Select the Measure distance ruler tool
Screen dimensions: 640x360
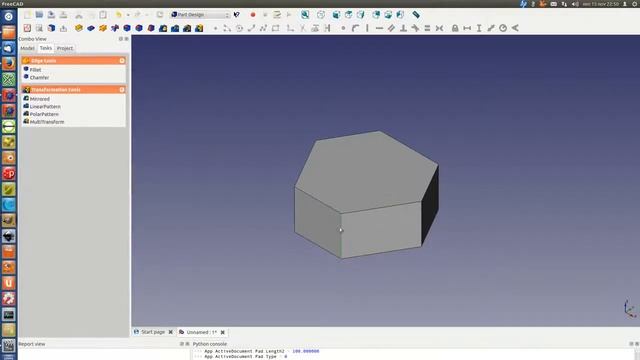click(416, 15)
